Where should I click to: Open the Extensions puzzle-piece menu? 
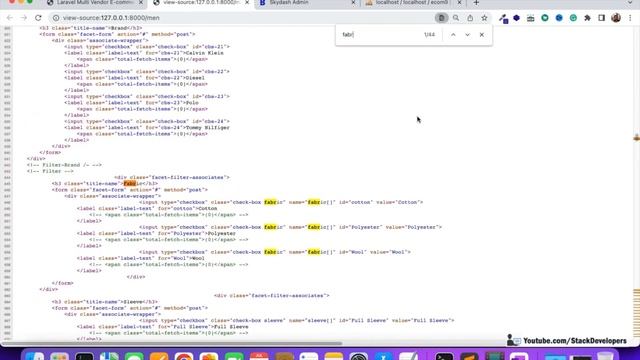587,18
